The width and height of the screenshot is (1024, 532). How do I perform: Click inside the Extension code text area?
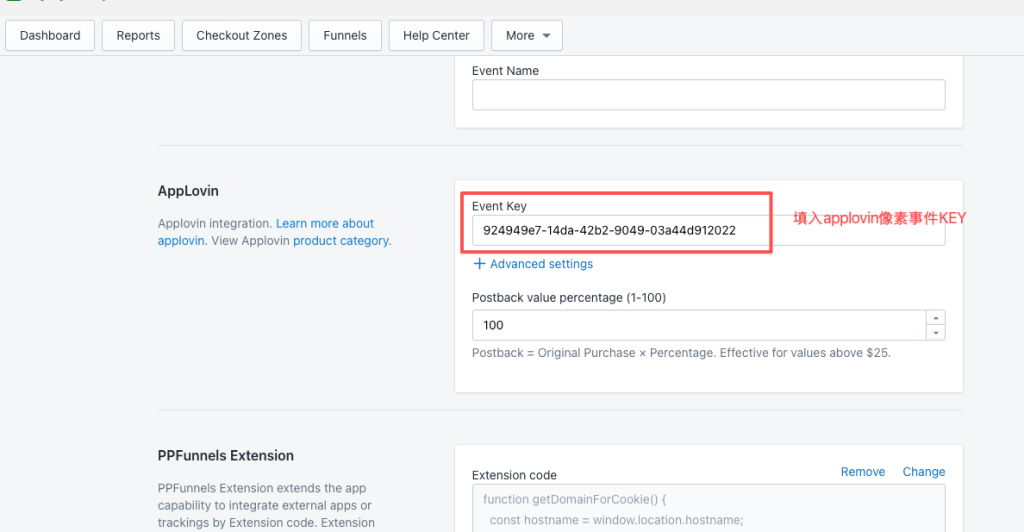(x=708, y=508)
